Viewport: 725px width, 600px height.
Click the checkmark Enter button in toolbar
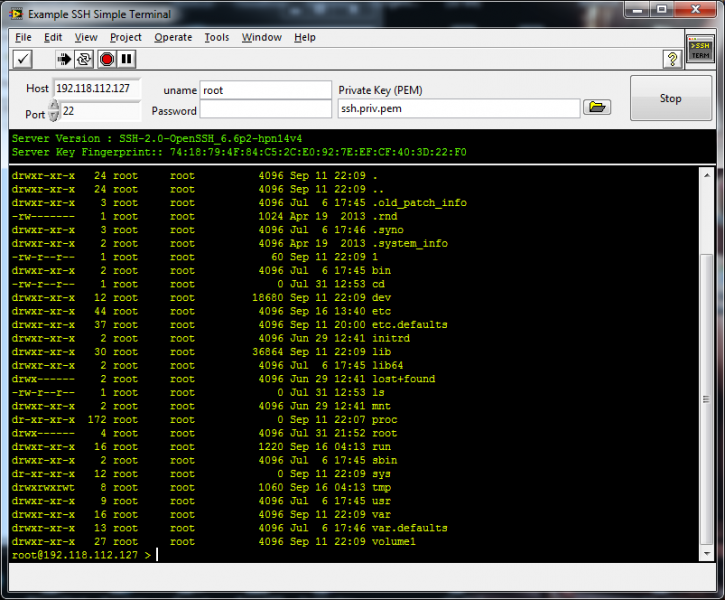click(x=22, y=59)
